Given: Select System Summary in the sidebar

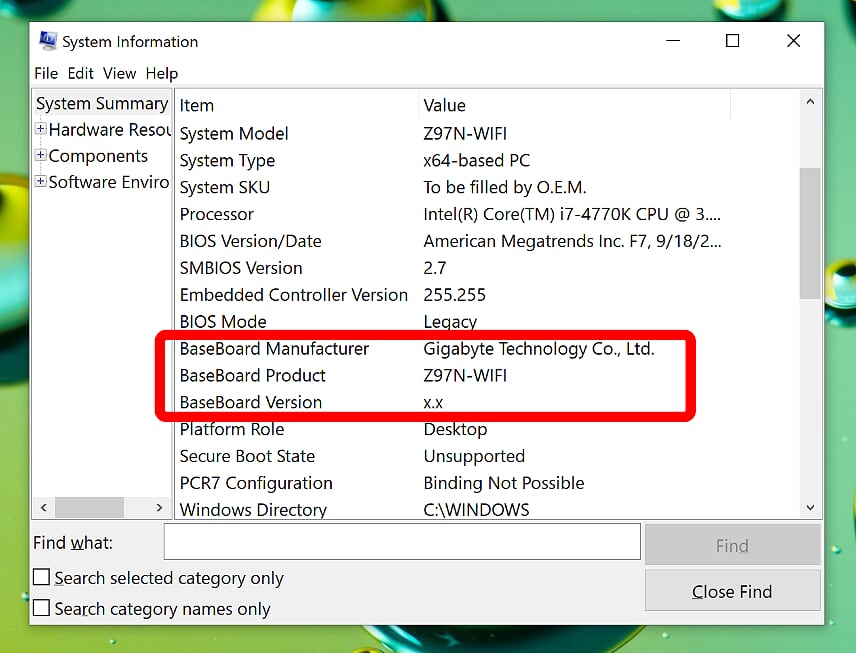Looking at the screenshot, I should tap(101, 103).
